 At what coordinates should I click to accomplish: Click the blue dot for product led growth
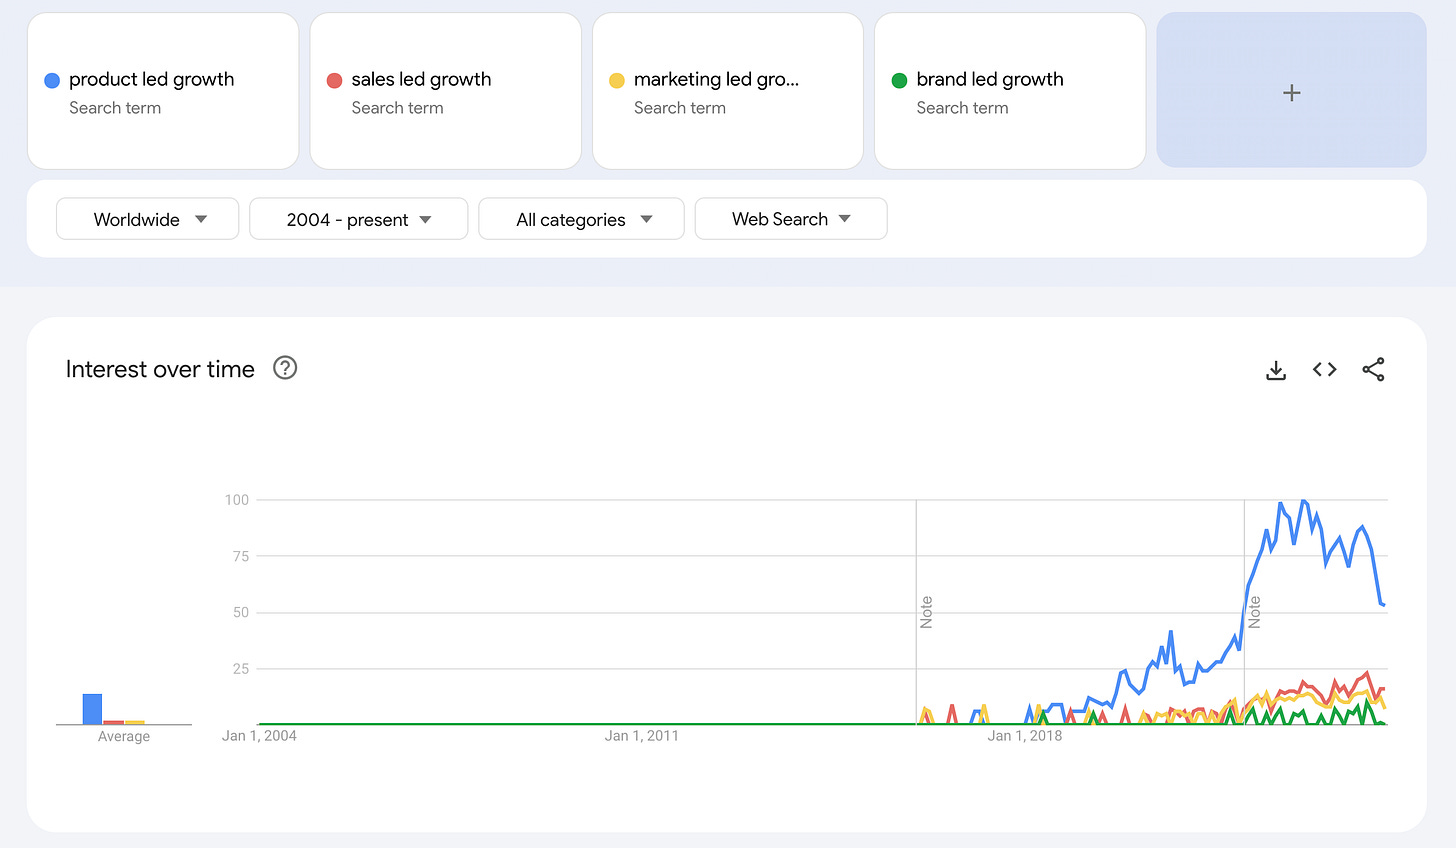click(x=52, y=80)
